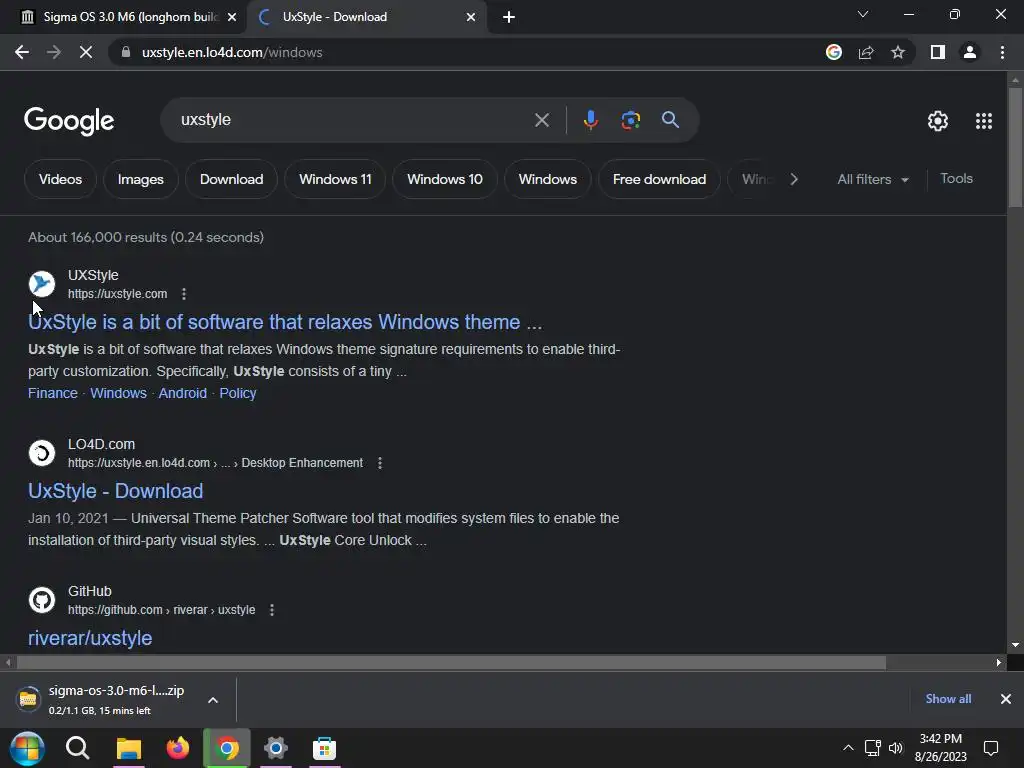The width and height of the screenshot is (1024, 768).
Task: Expand options for the sigma-os zip download
Action: 213,700
